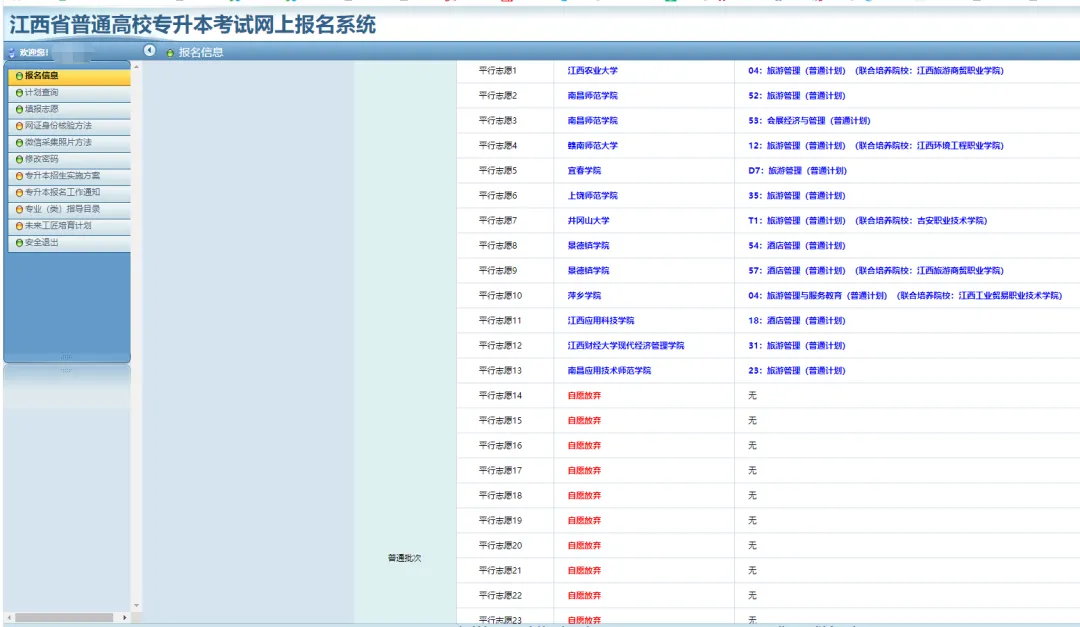Click the horizontal scrollbar thumb at bottom left
The image size is (1080, 627).
pos(64,617)
